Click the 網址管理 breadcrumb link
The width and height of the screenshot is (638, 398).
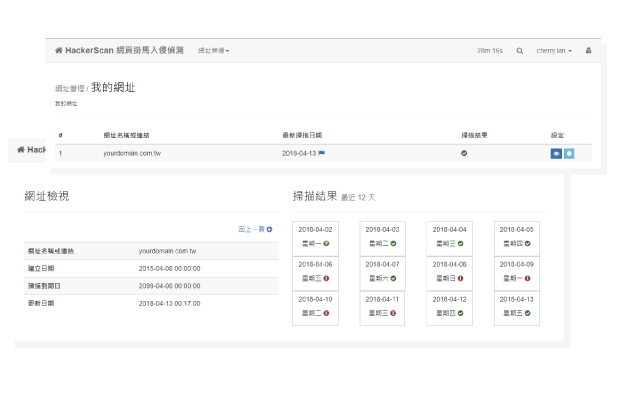tap(70, 88)
